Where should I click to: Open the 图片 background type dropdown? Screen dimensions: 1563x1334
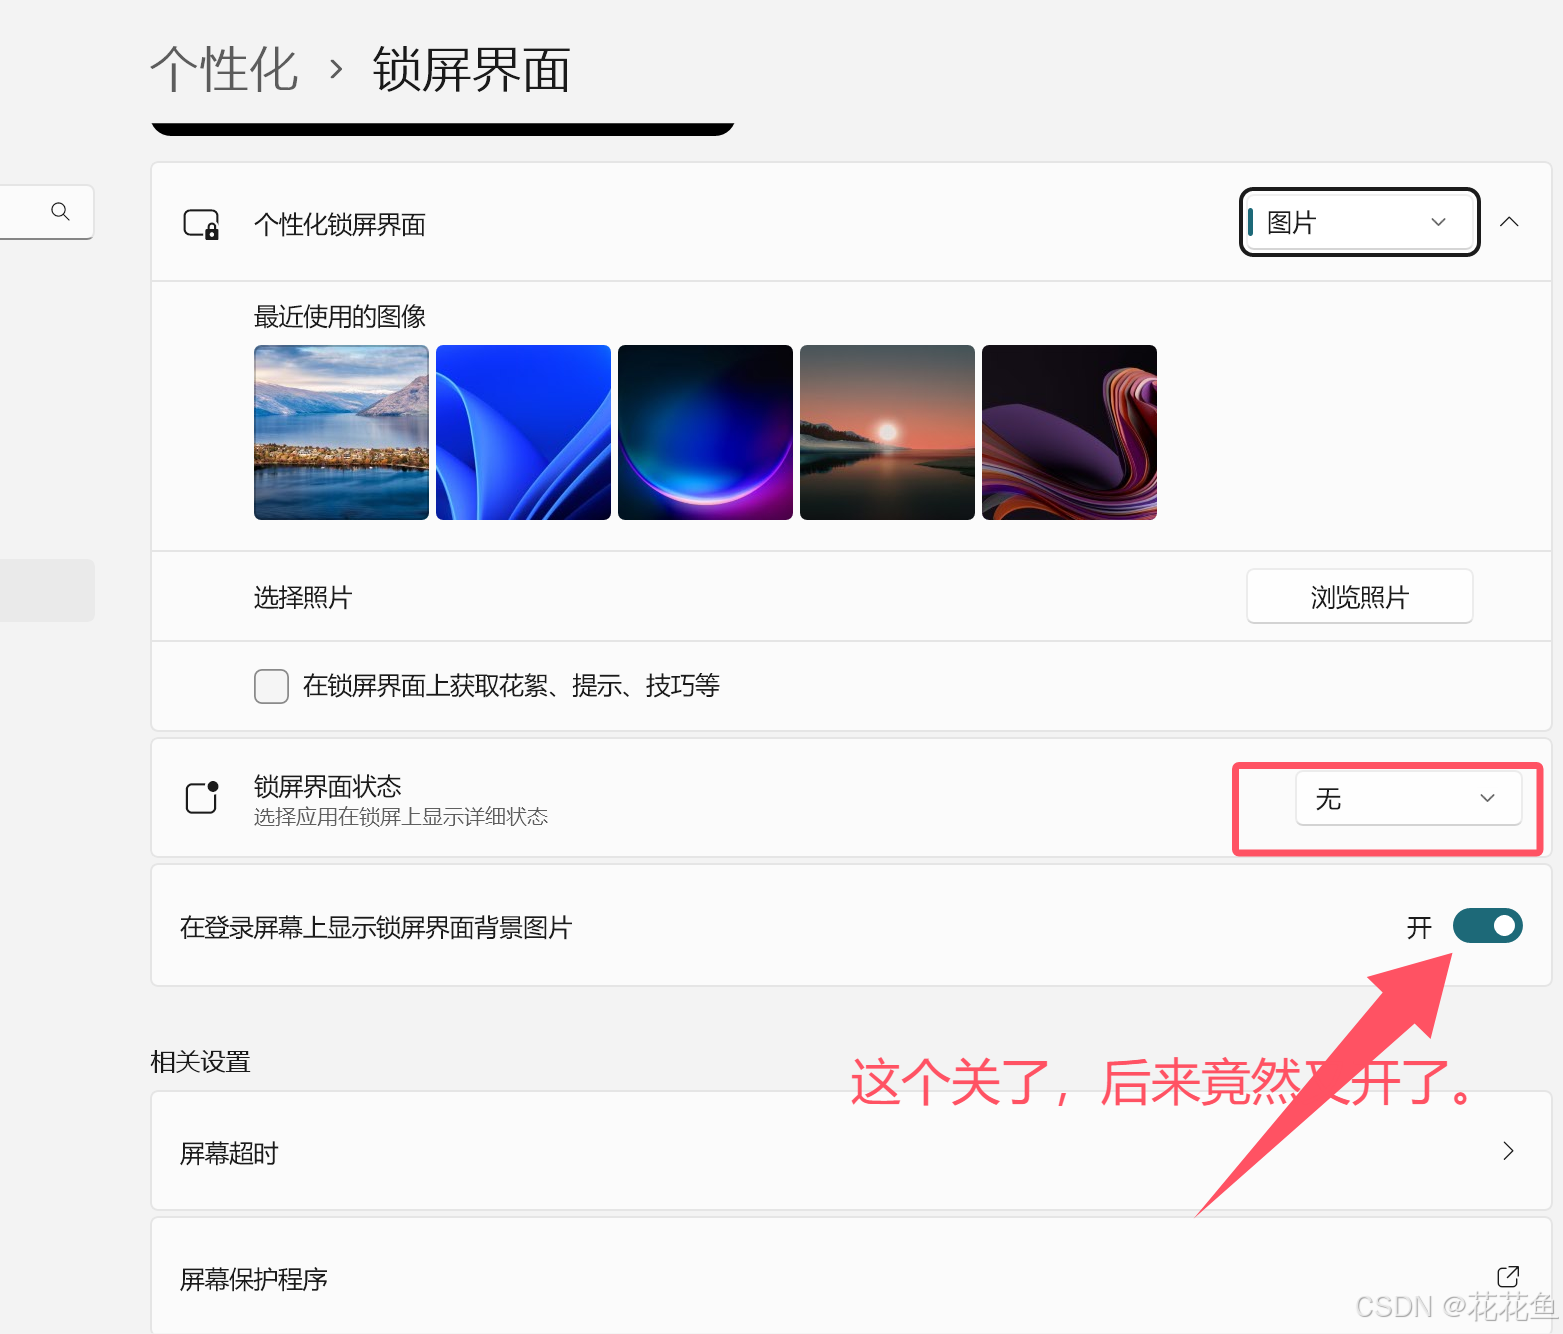point(1360,222)
